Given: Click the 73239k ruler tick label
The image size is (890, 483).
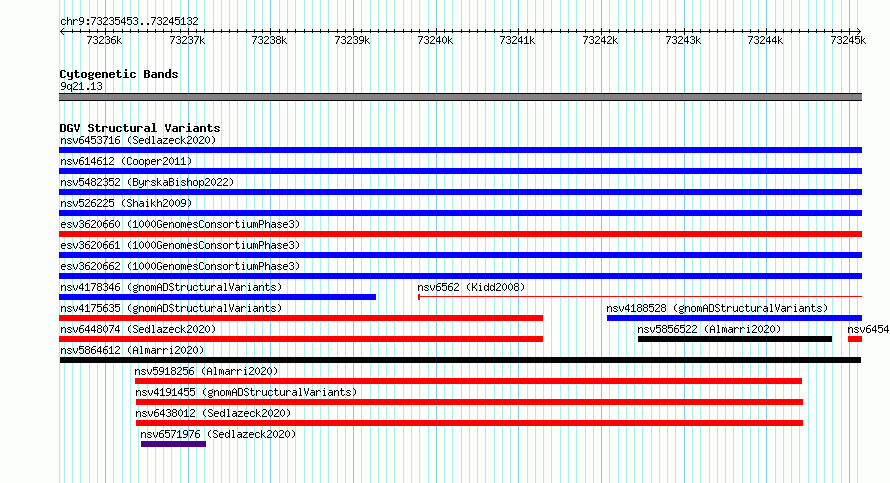Looking at the screenshot, I should (352, 40).
